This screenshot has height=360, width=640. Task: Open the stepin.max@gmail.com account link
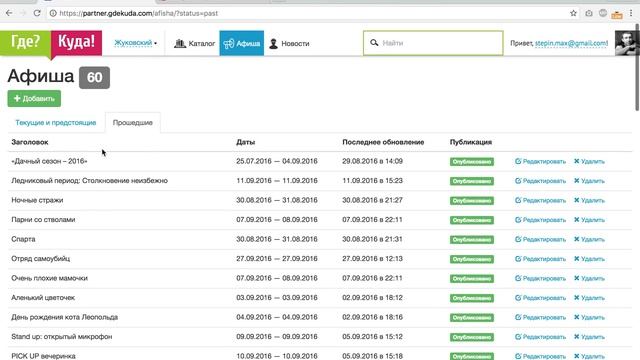click(571, 43)
